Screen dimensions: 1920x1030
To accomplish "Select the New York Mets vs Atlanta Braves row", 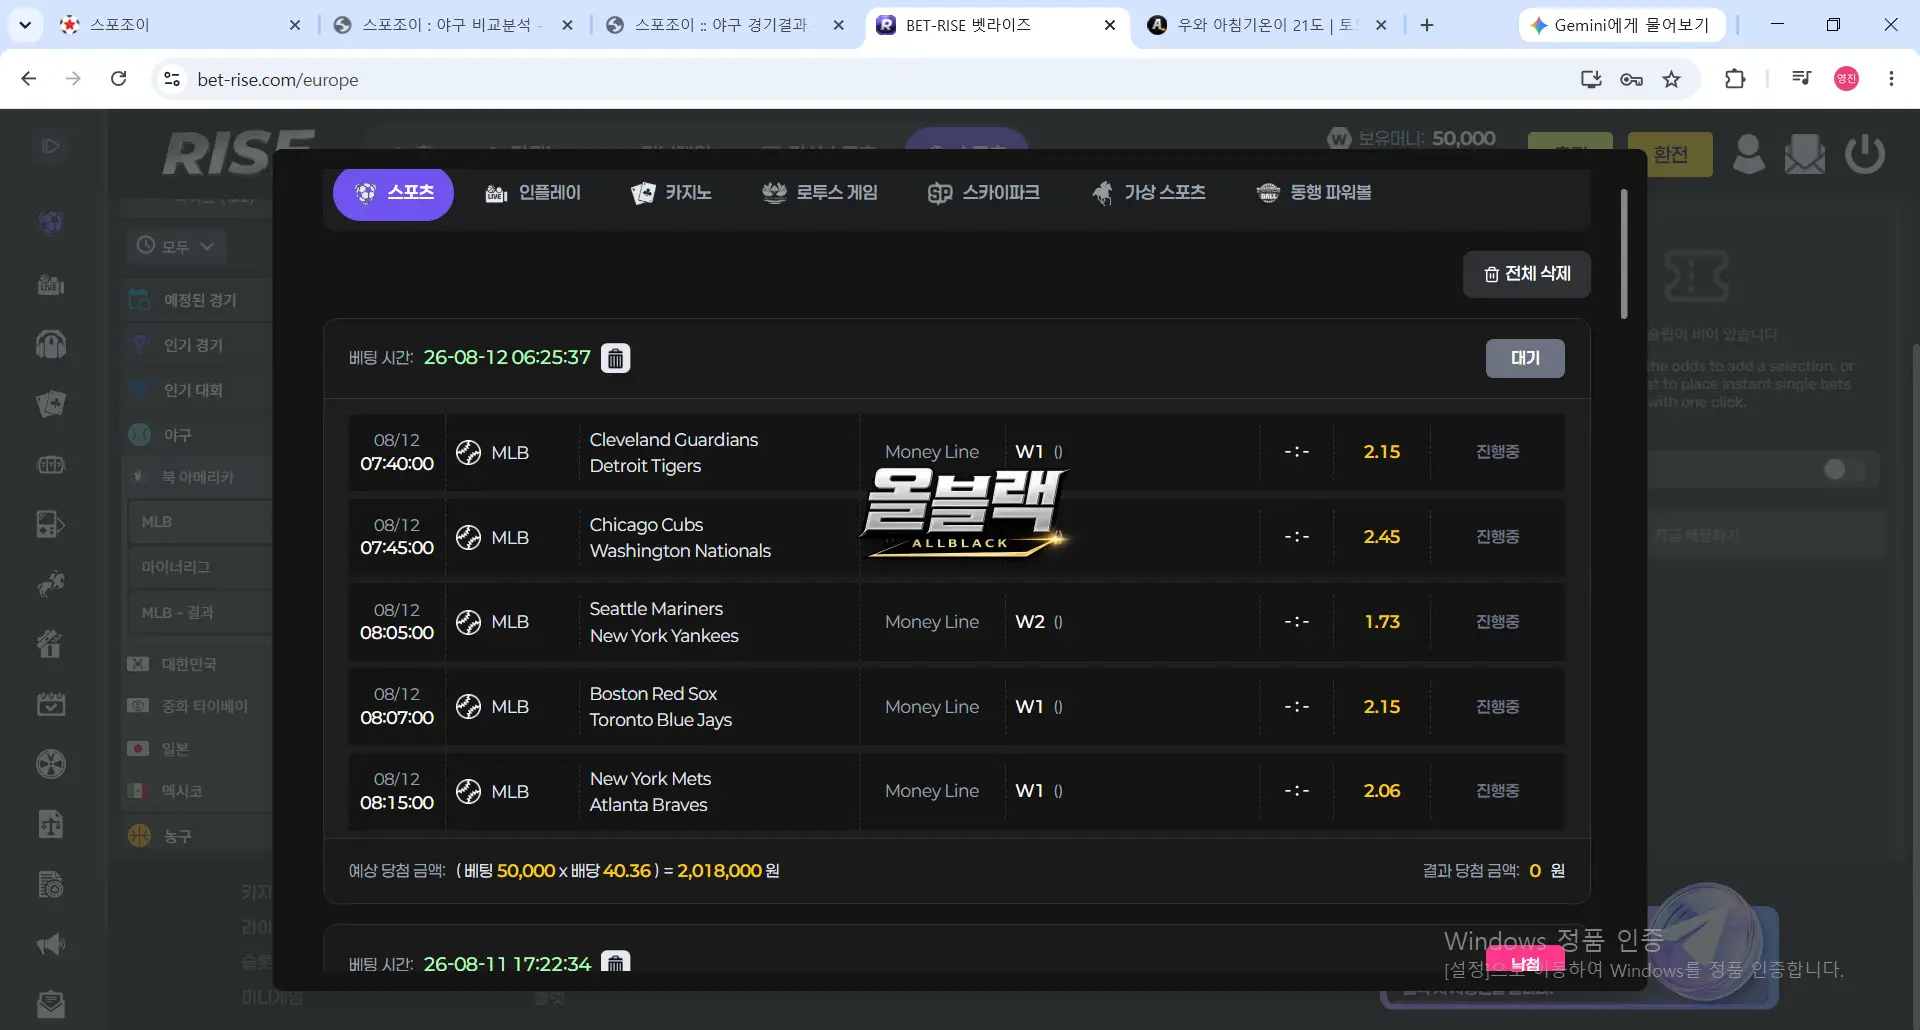I will point(956,792).
